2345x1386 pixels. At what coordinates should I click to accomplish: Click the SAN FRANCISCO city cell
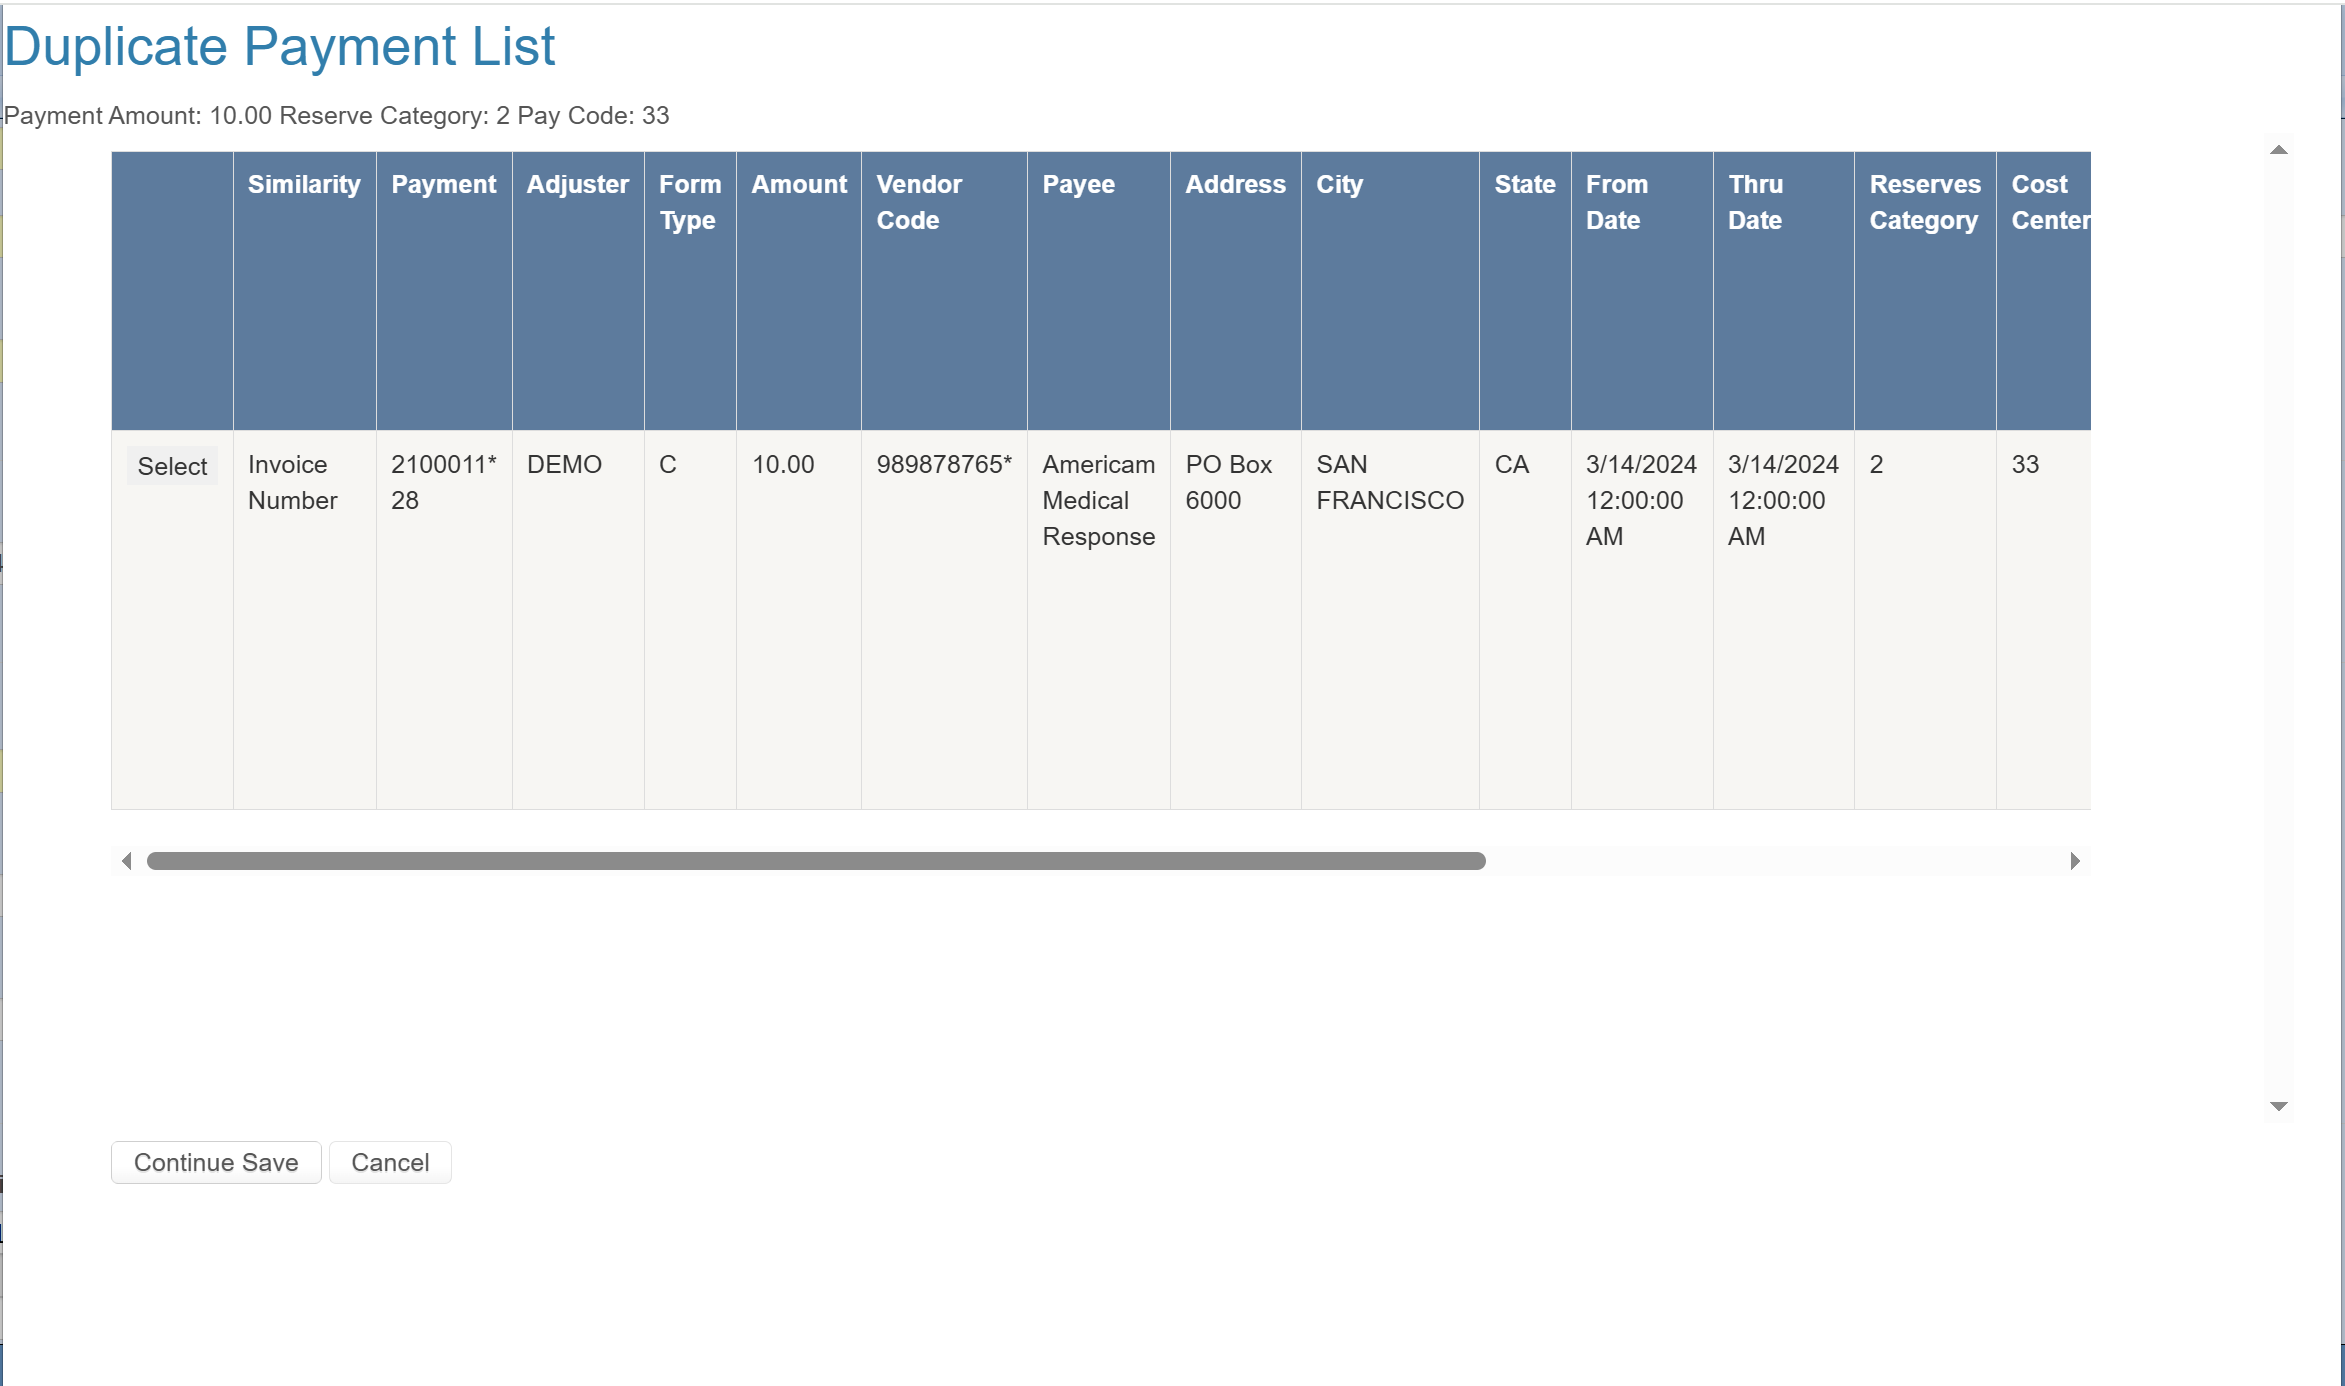pos(1389,482)
